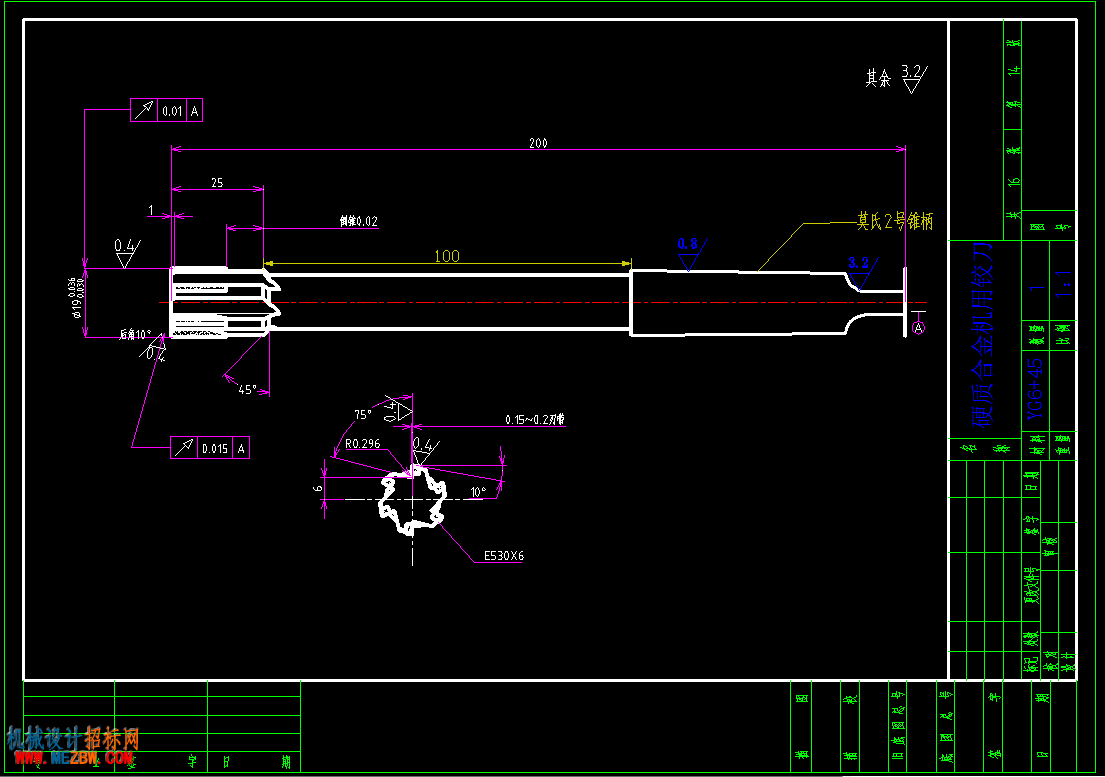Select the 莫氏2号锥柄 annotation
Image resolution: width=1105 pixels, height=777 pixels.
(895, 221)
